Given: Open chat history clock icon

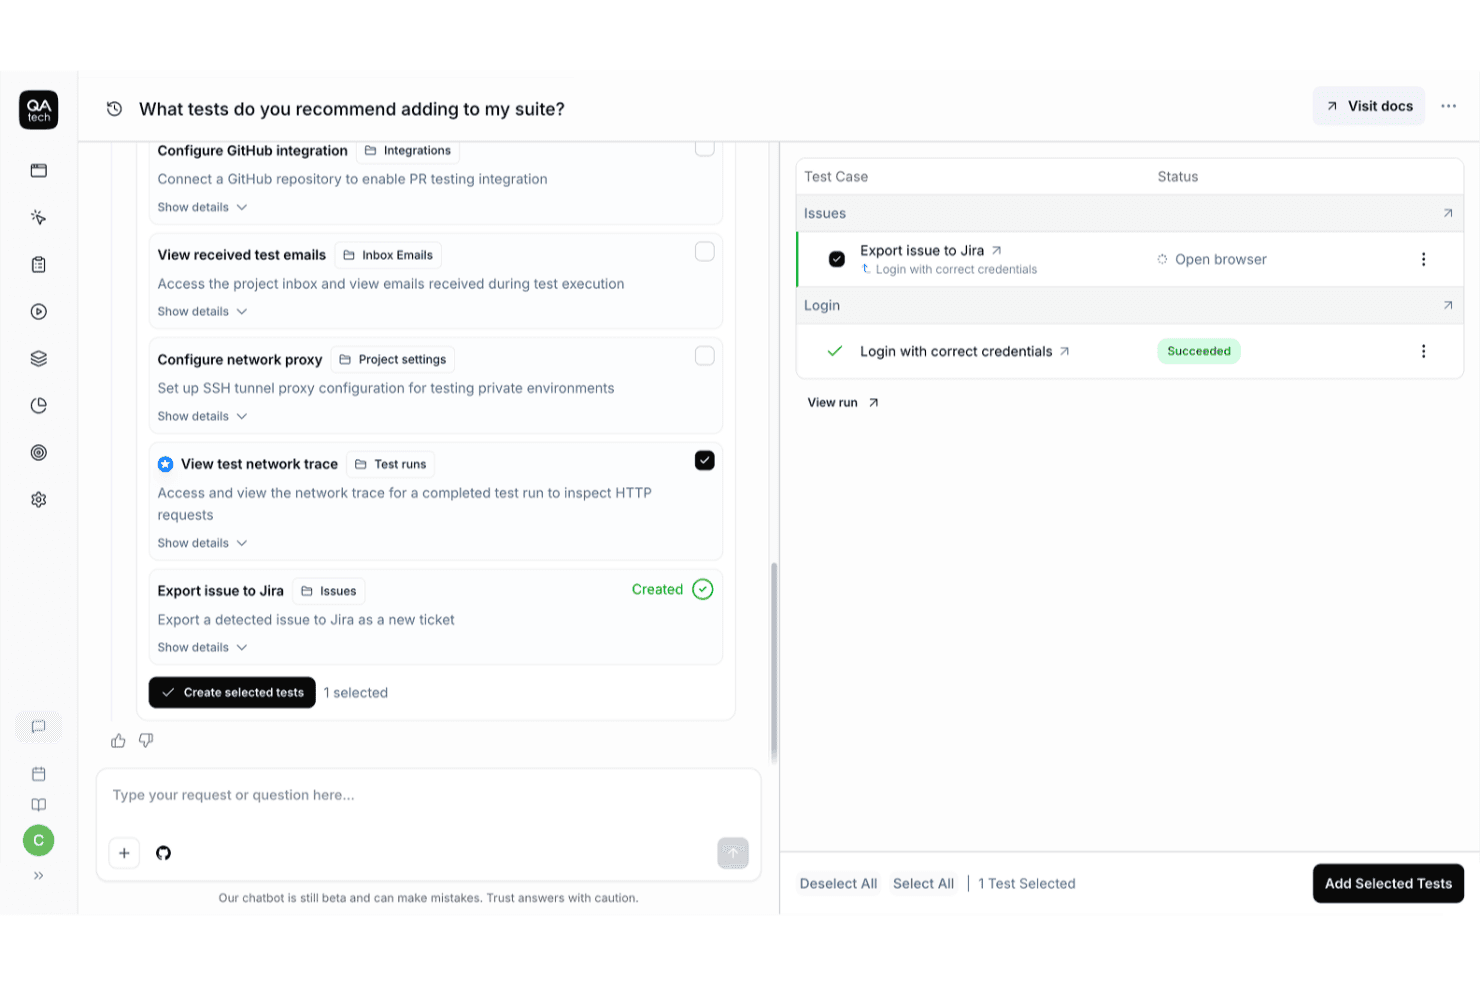Looking at the screenshot, I should click(115, 109).
